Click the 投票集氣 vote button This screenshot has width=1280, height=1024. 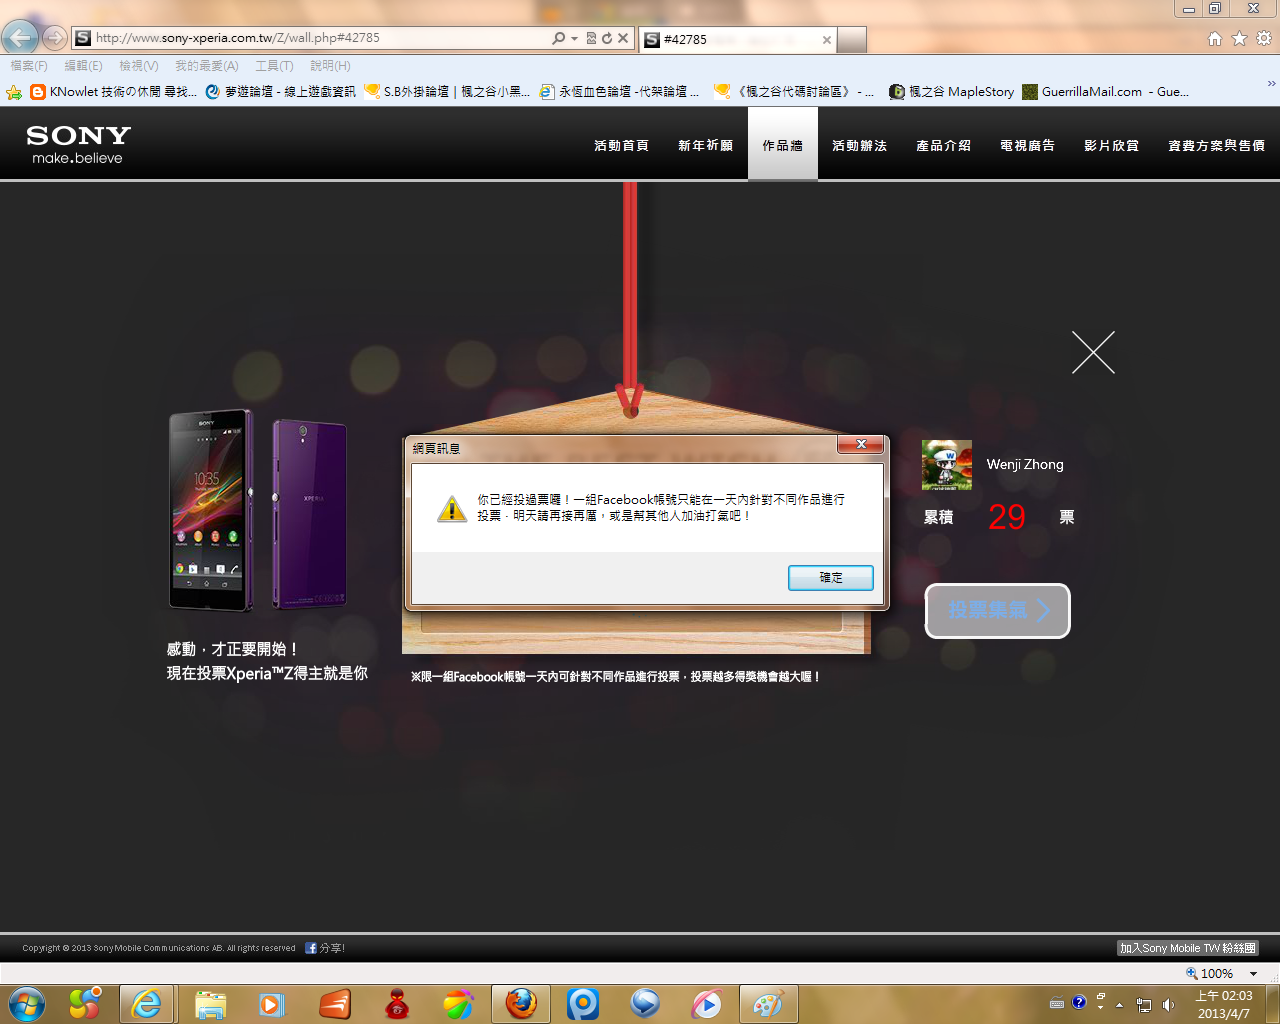(x=997, y=610)
